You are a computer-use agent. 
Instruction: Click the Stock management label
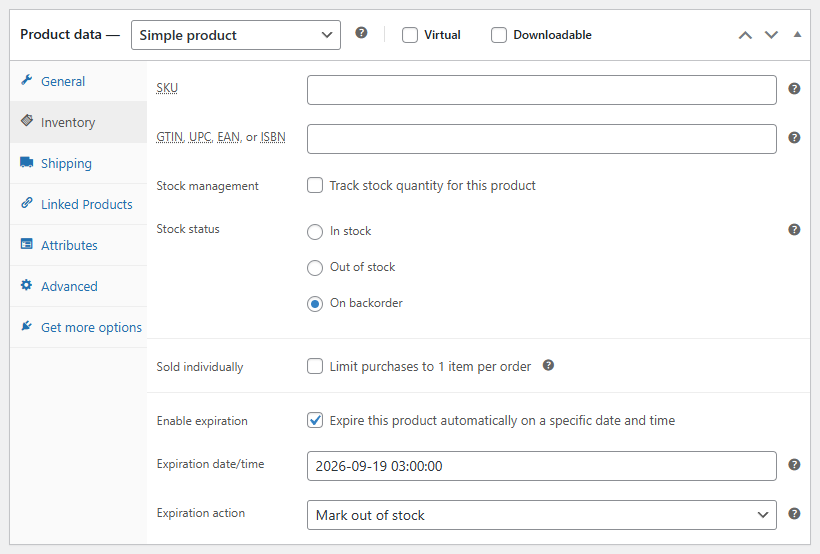point(207,186)
